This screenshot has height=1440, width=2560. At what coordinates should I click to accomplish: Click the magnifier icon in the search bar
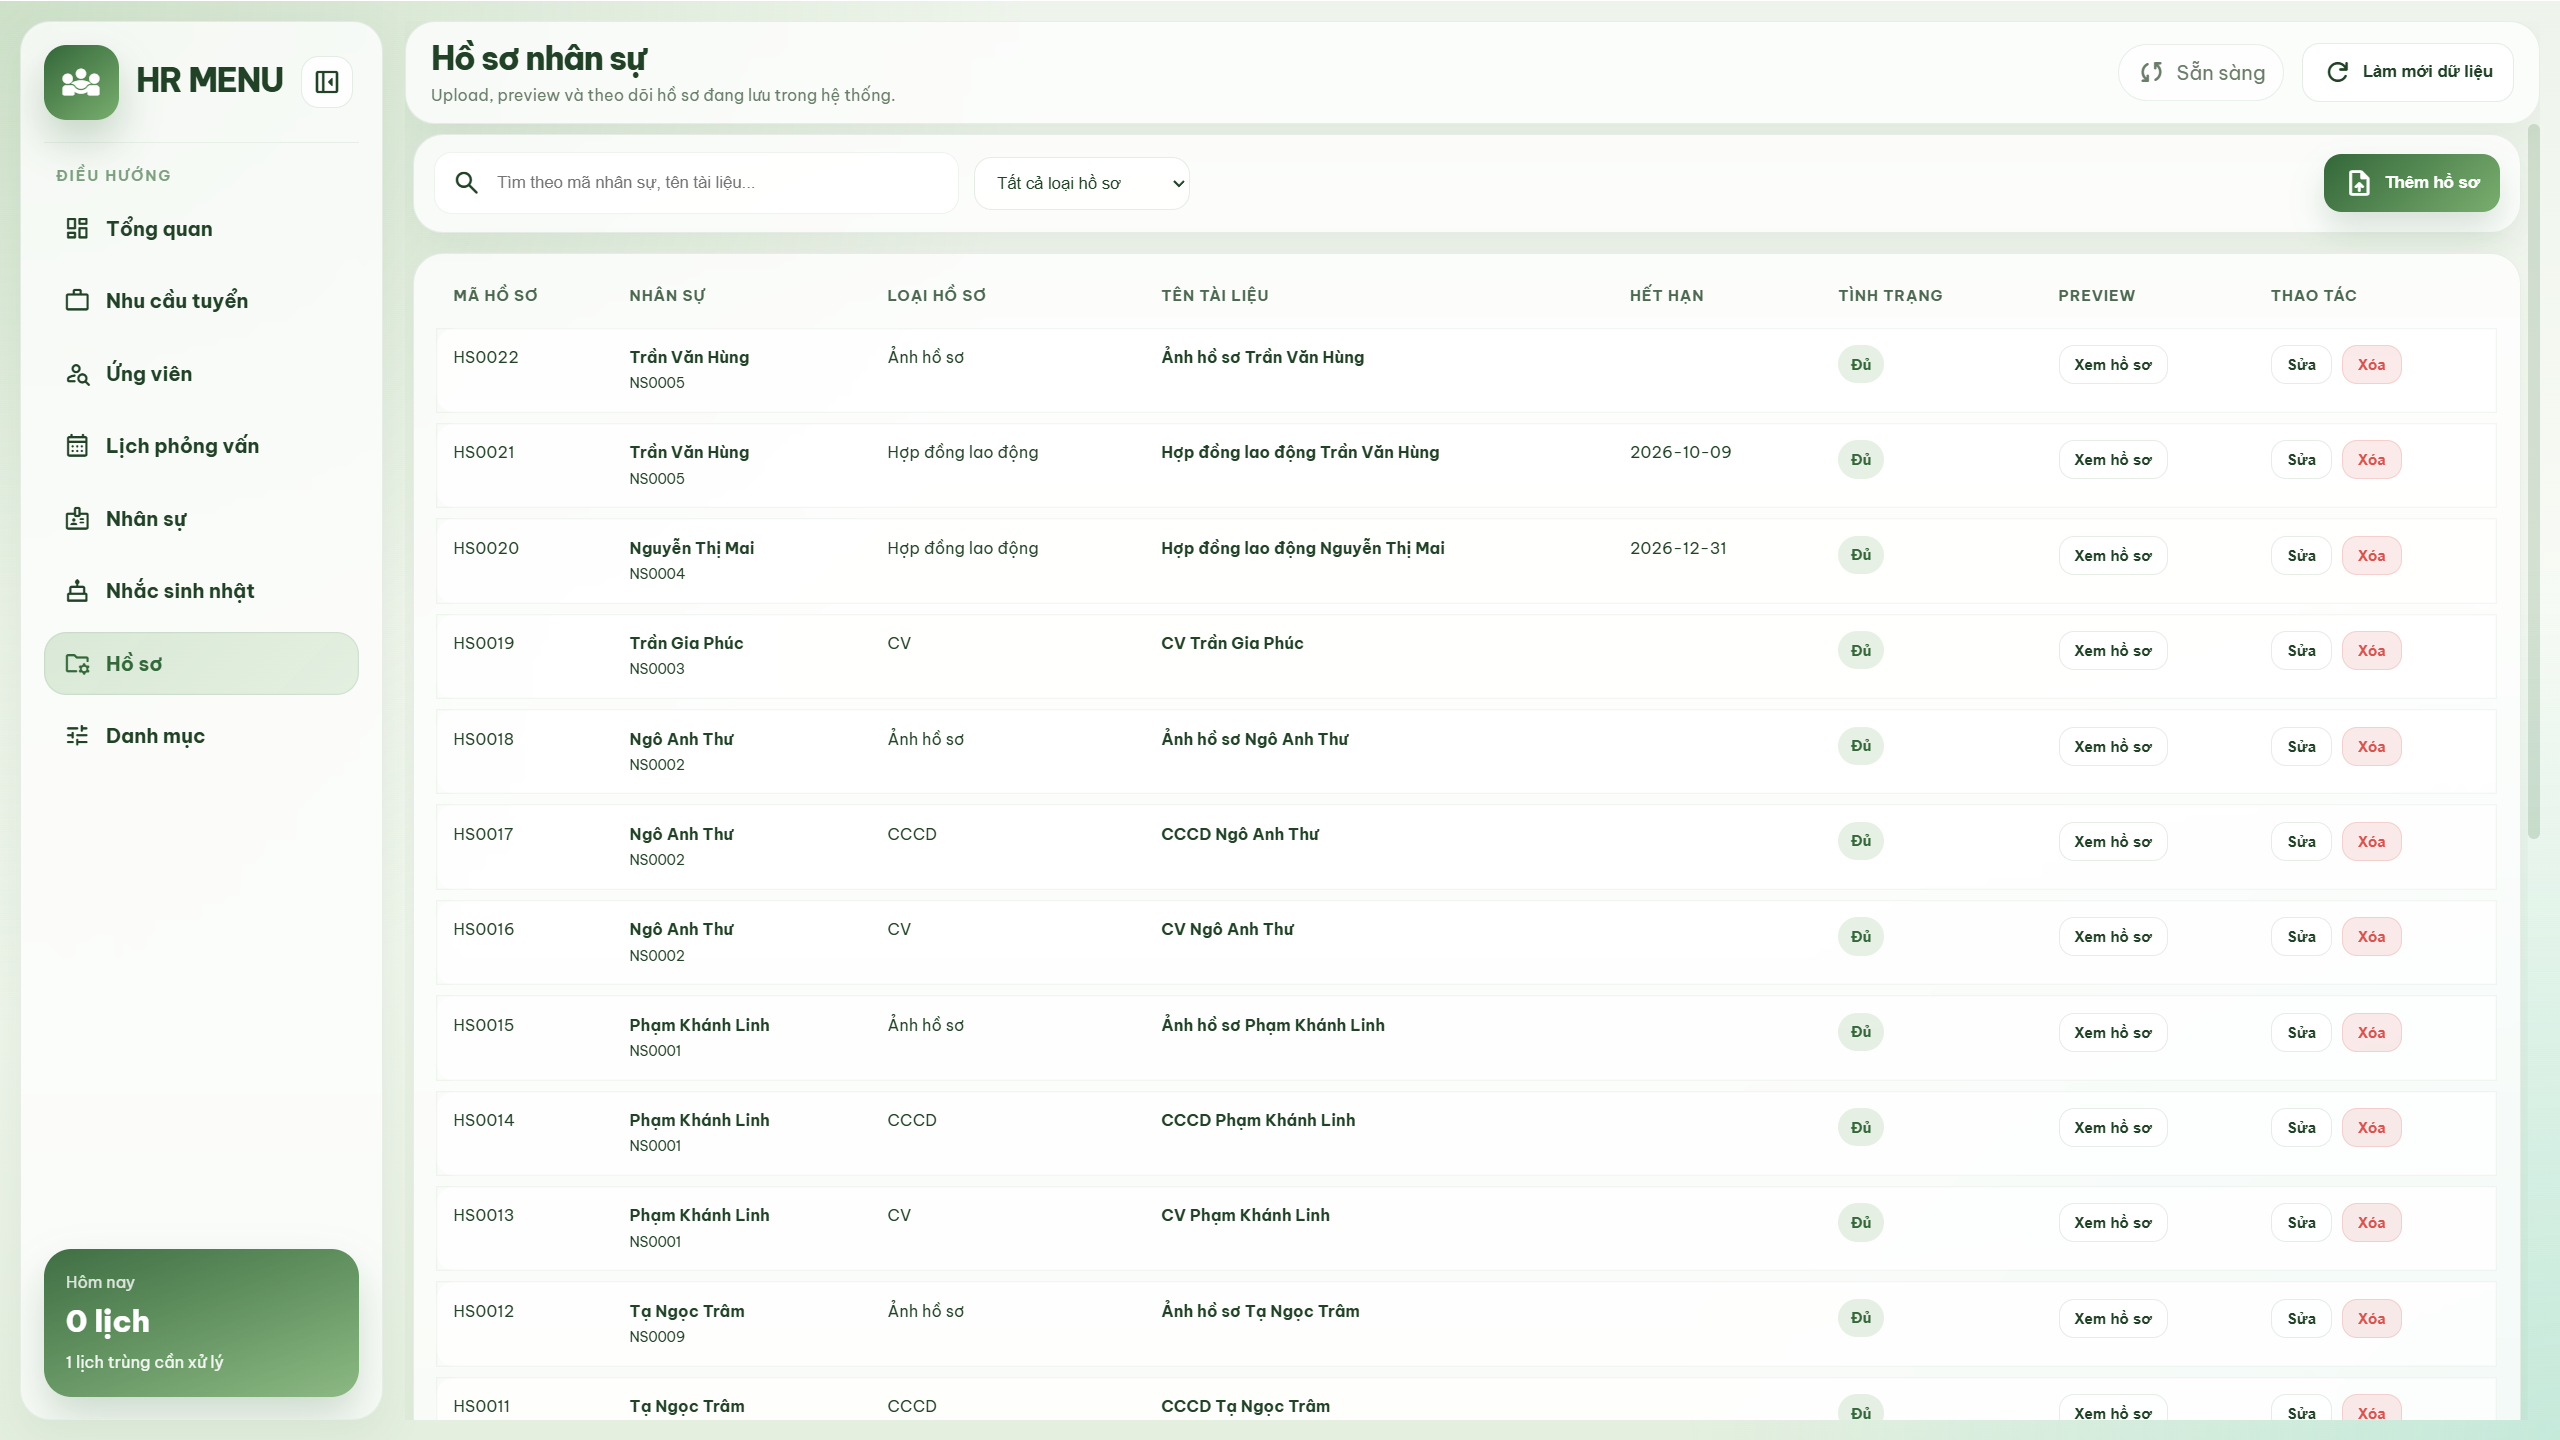coord(467,183)
